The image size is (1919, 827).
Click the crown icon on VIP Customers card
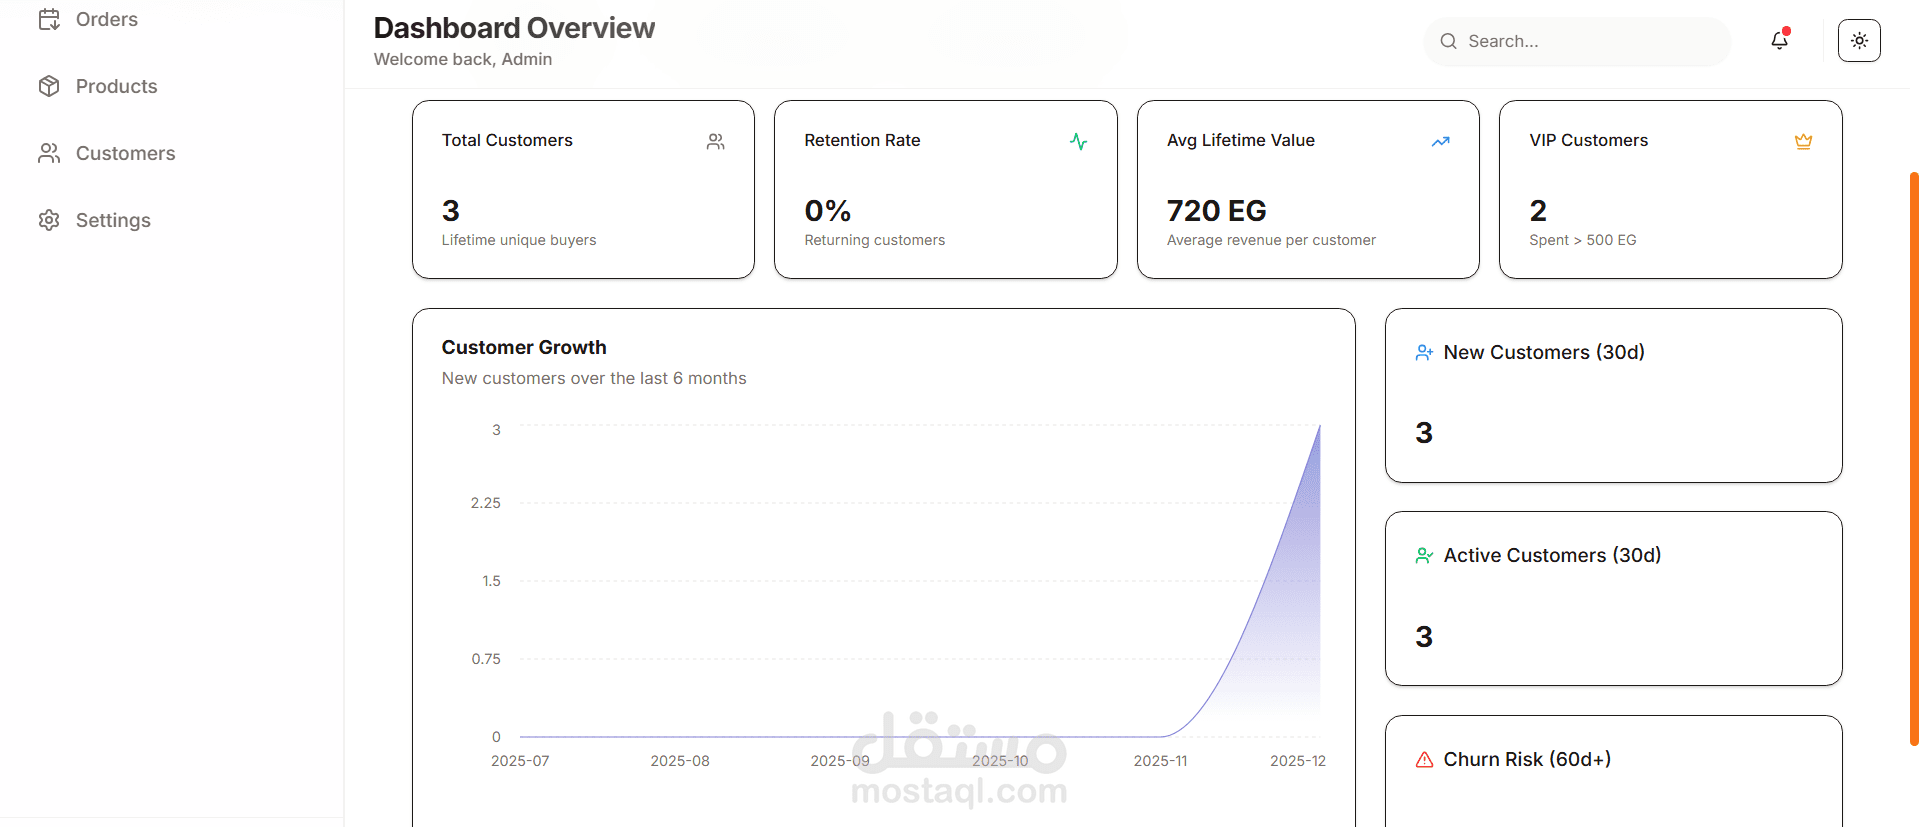coord(1803,142)
